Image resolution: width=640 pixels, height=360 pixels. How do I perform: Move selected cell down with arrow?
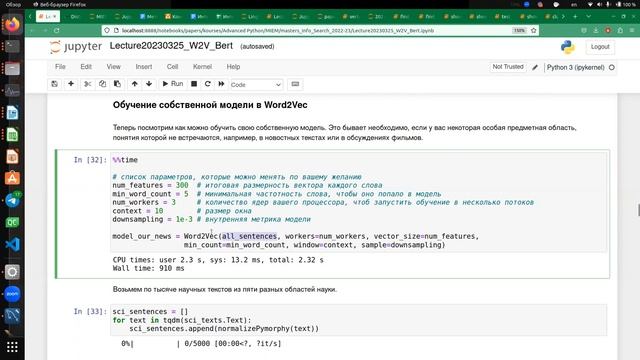click(x=149, y=84)
